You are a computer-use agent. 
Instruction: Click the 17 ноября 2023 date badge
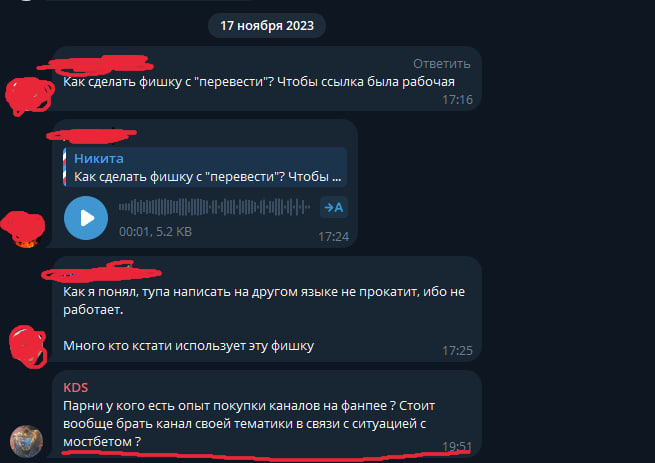click(x=267, y=25)
